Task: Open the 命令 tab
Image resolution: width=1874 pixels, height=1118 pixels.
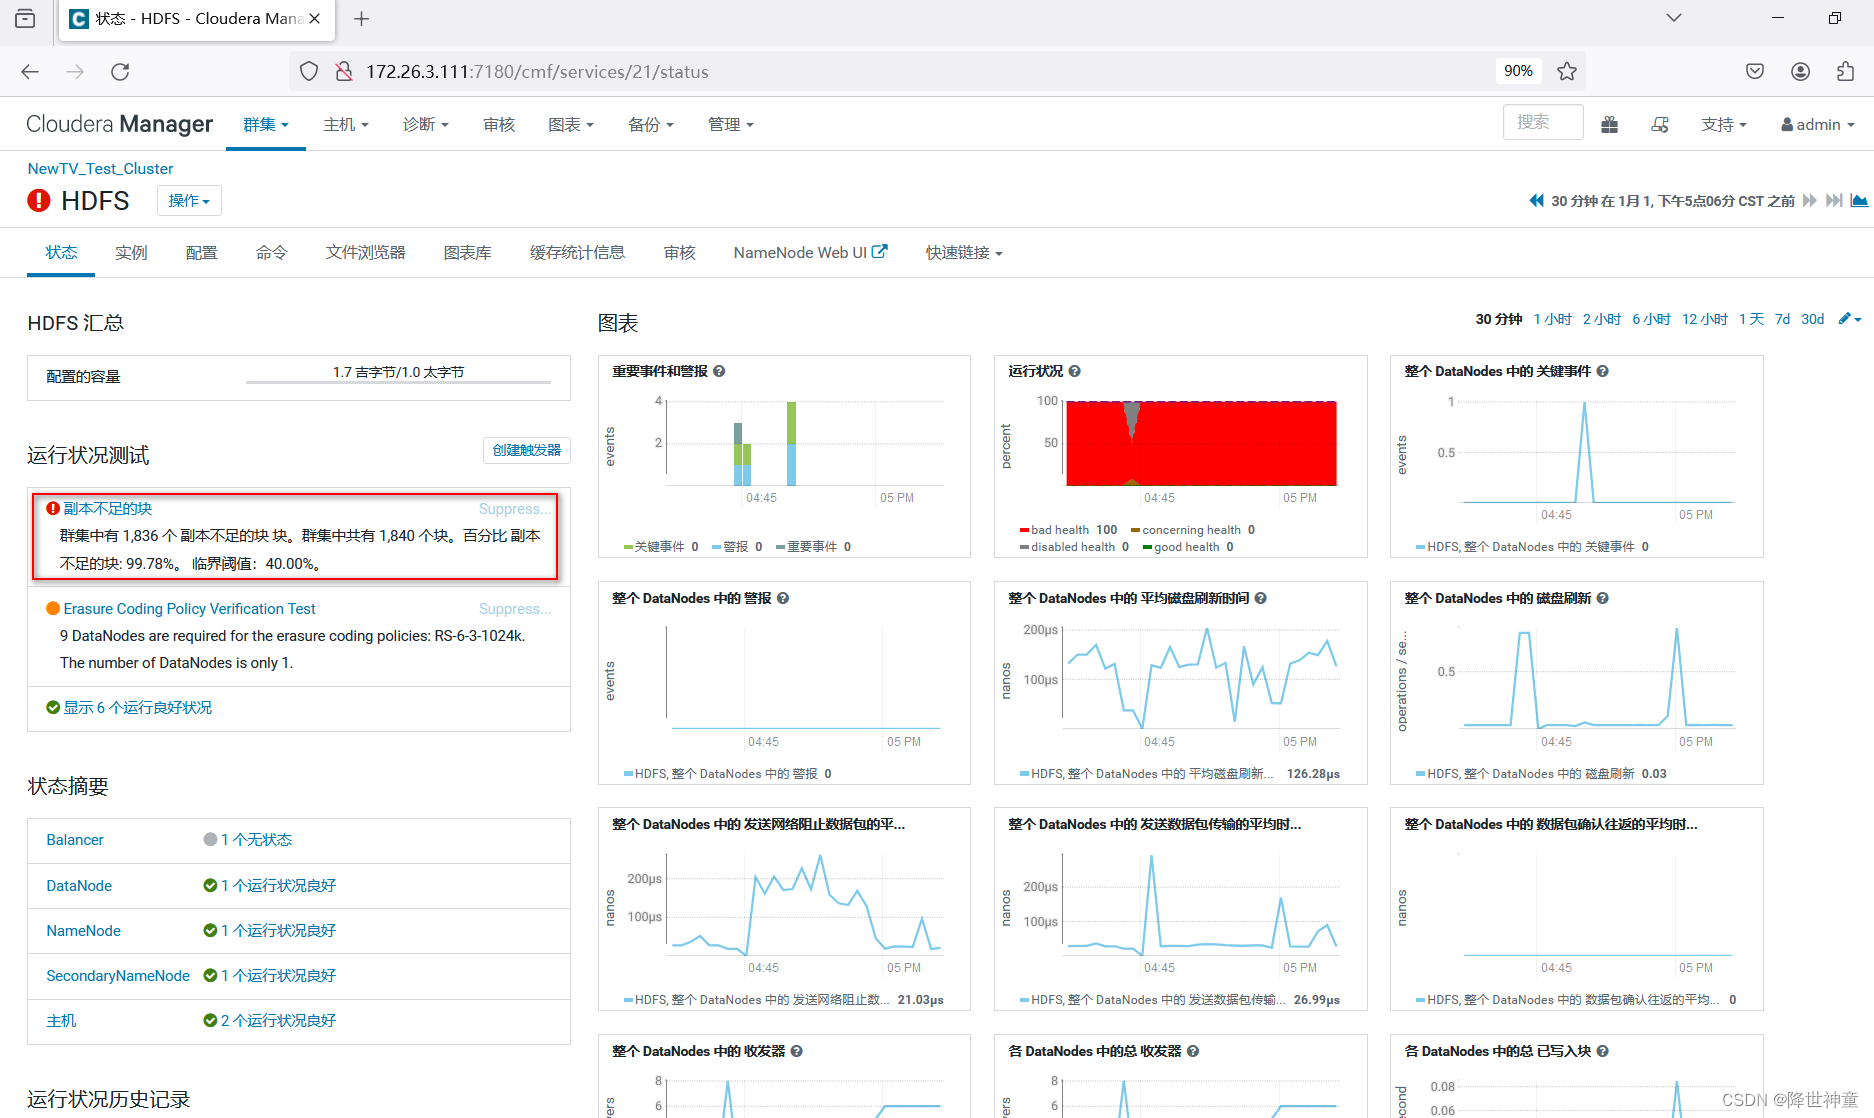Action: tap(271, 253)
